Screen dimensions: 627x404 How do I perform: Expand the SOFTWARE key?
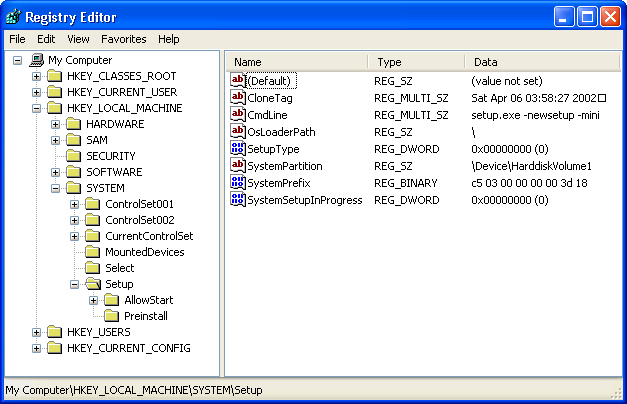tap(56, 172)
